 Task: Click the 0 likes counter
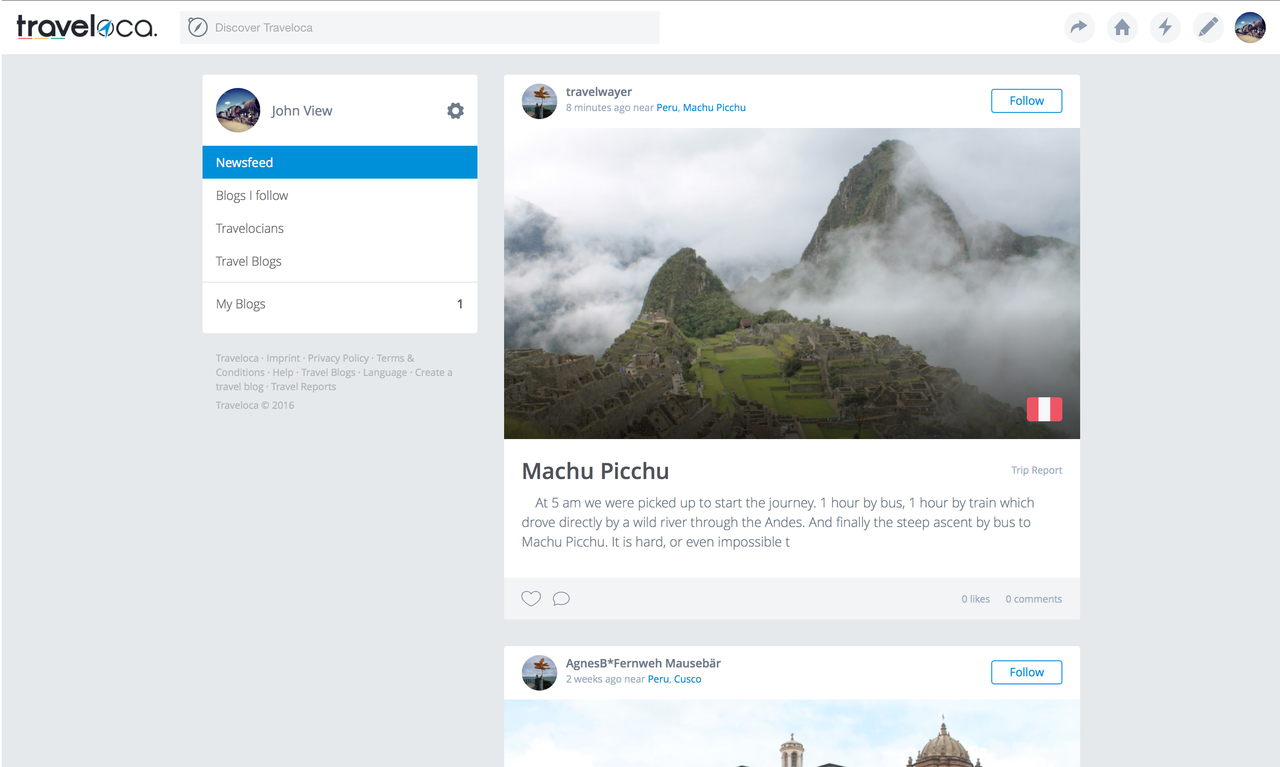pyautogui.click(x=976, y=599)
